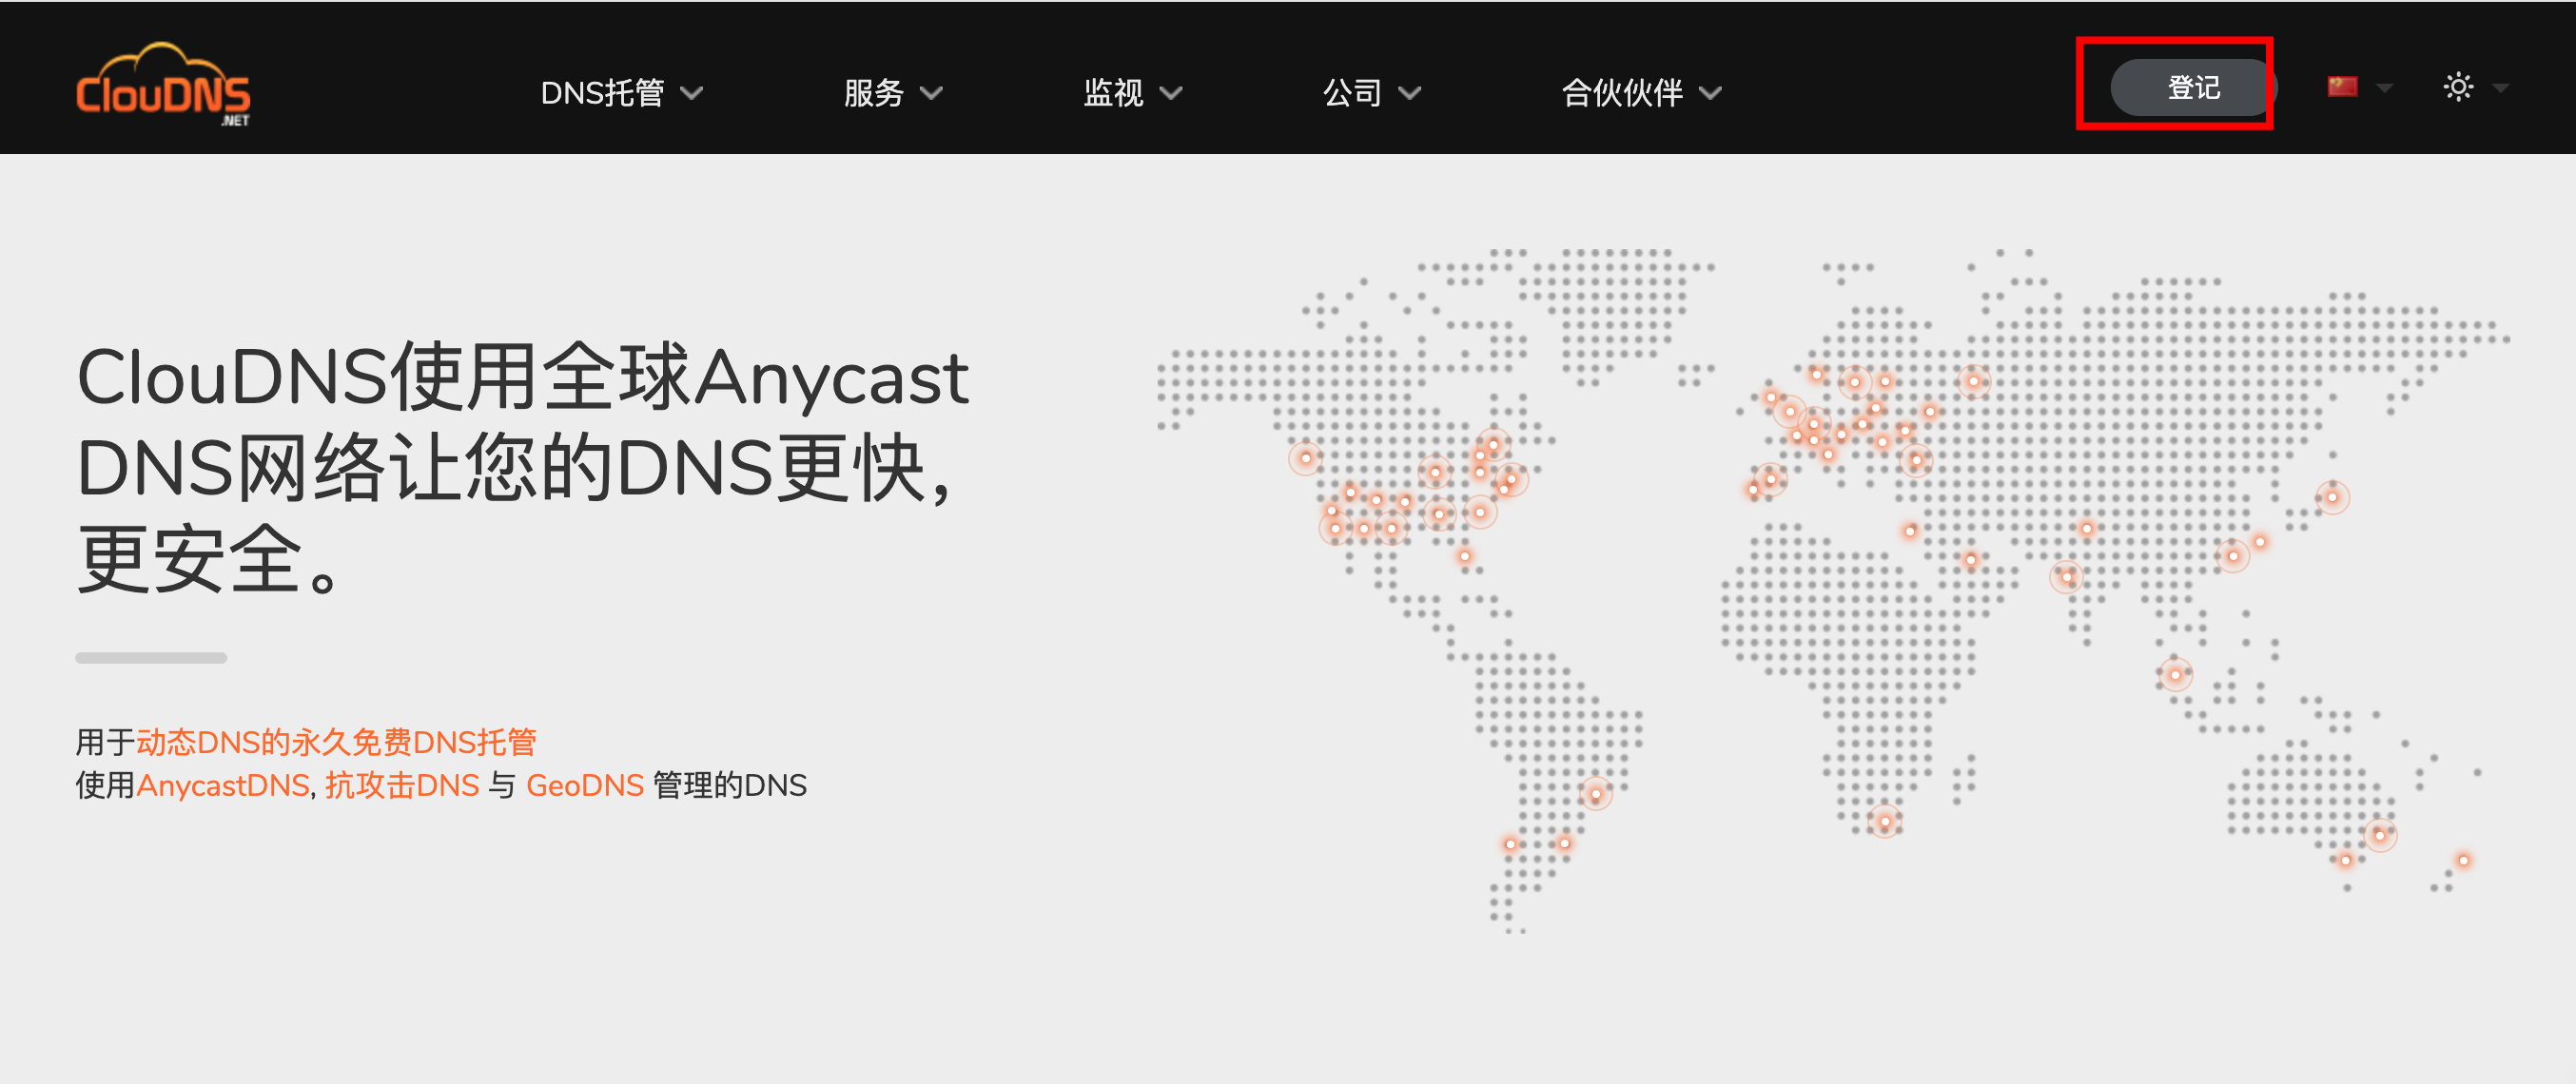Click the server marker in New Zealand
The height and width of the screenshot is (1084, 2576).
tap(2463, 860)
